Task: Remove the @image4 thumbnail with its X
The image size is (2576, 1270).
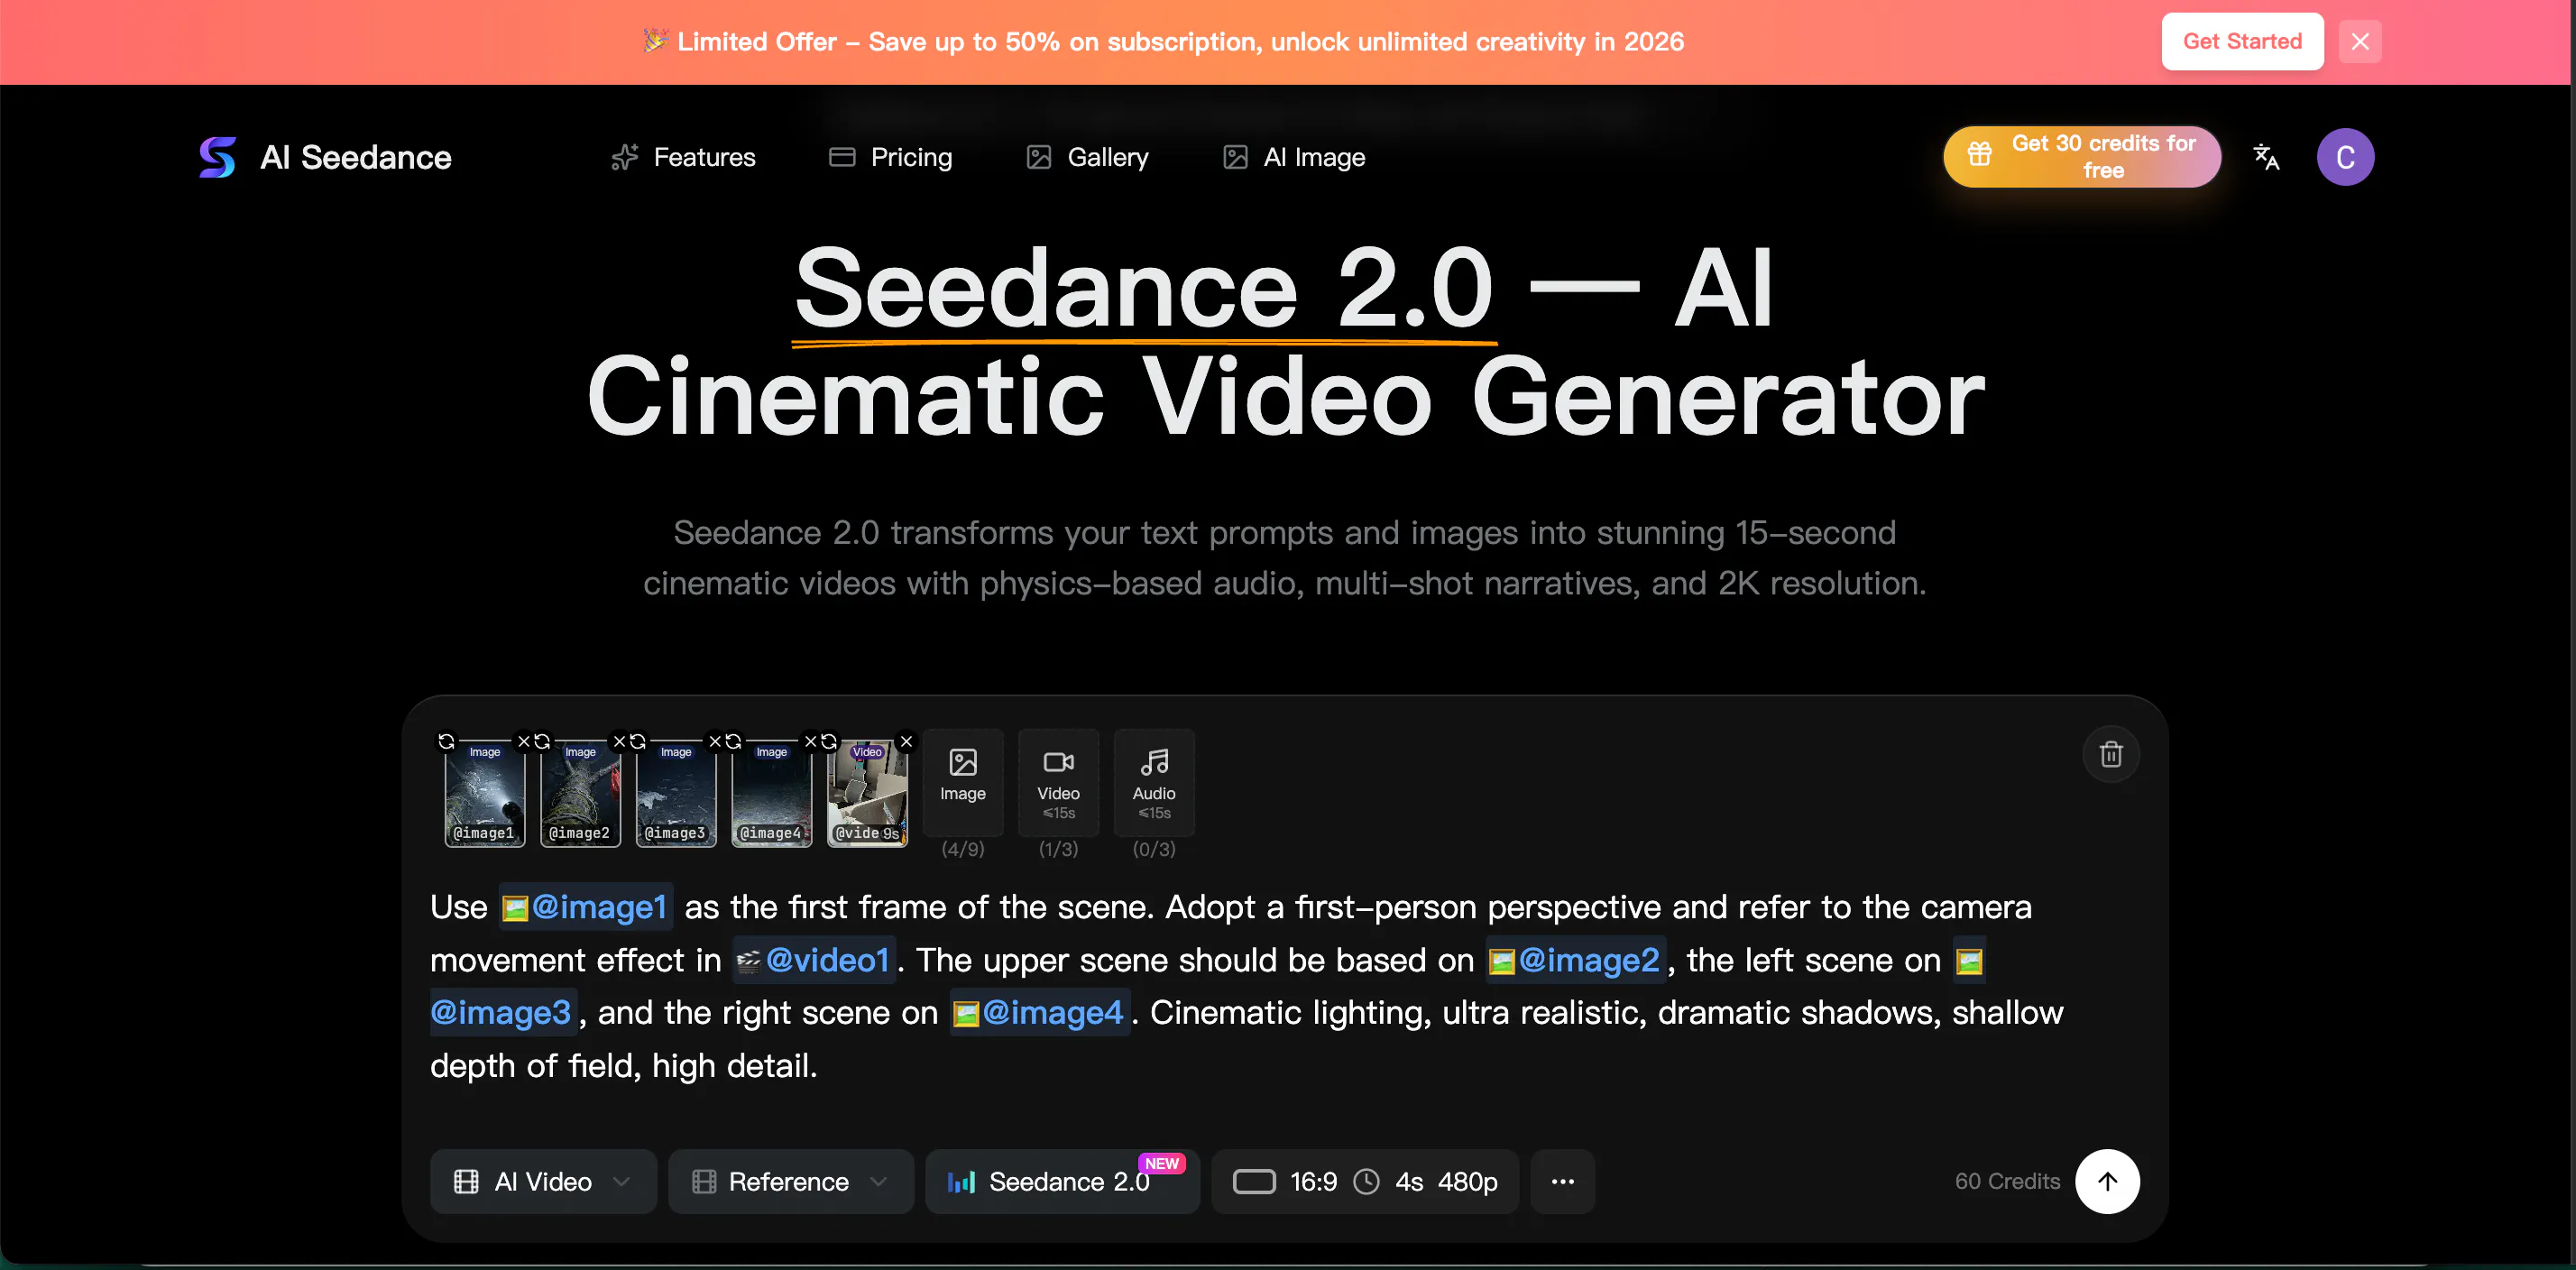Action: pos(811,741)
